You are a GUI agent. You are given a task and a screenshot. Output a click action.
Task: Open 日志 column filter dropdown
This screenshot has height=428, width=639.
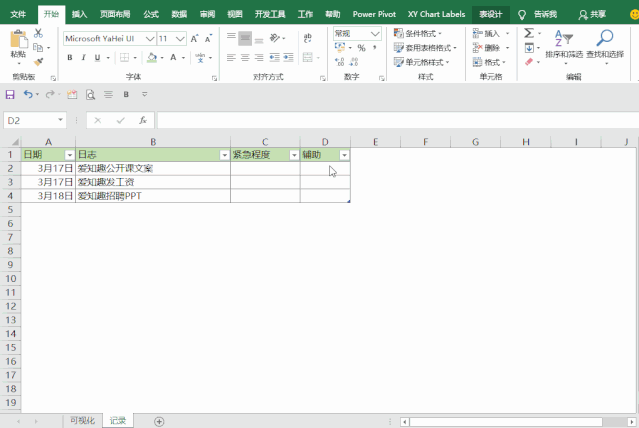[224, 155]
